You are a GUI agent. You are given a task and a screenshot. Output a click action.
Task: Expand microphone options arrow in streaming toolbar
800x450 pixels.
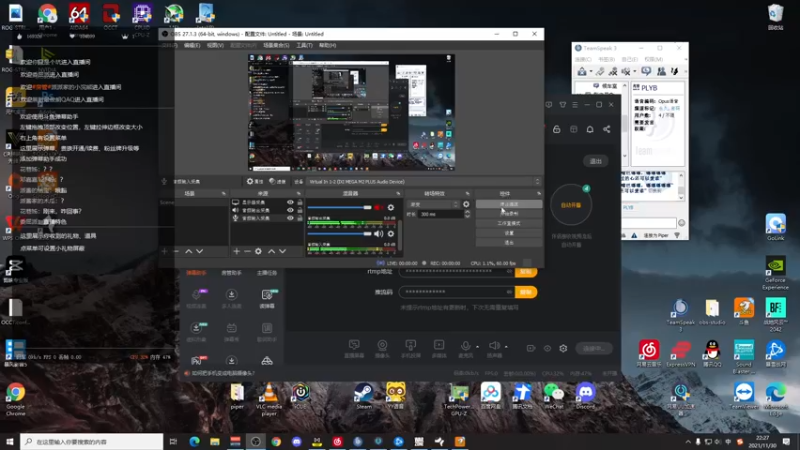(x=478, y=347)
